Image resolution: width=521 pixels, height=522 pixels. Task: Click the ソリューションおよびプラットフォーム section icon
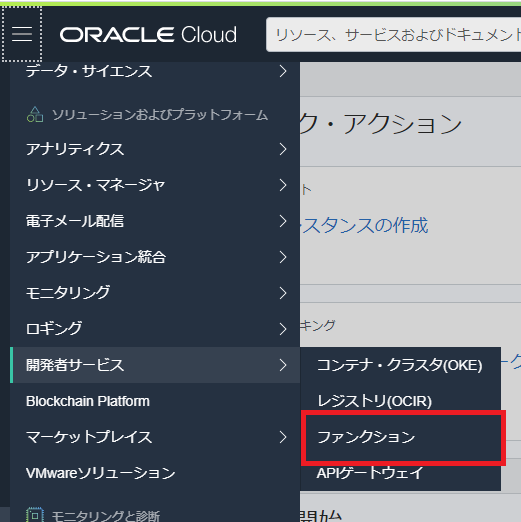point(35,114)
